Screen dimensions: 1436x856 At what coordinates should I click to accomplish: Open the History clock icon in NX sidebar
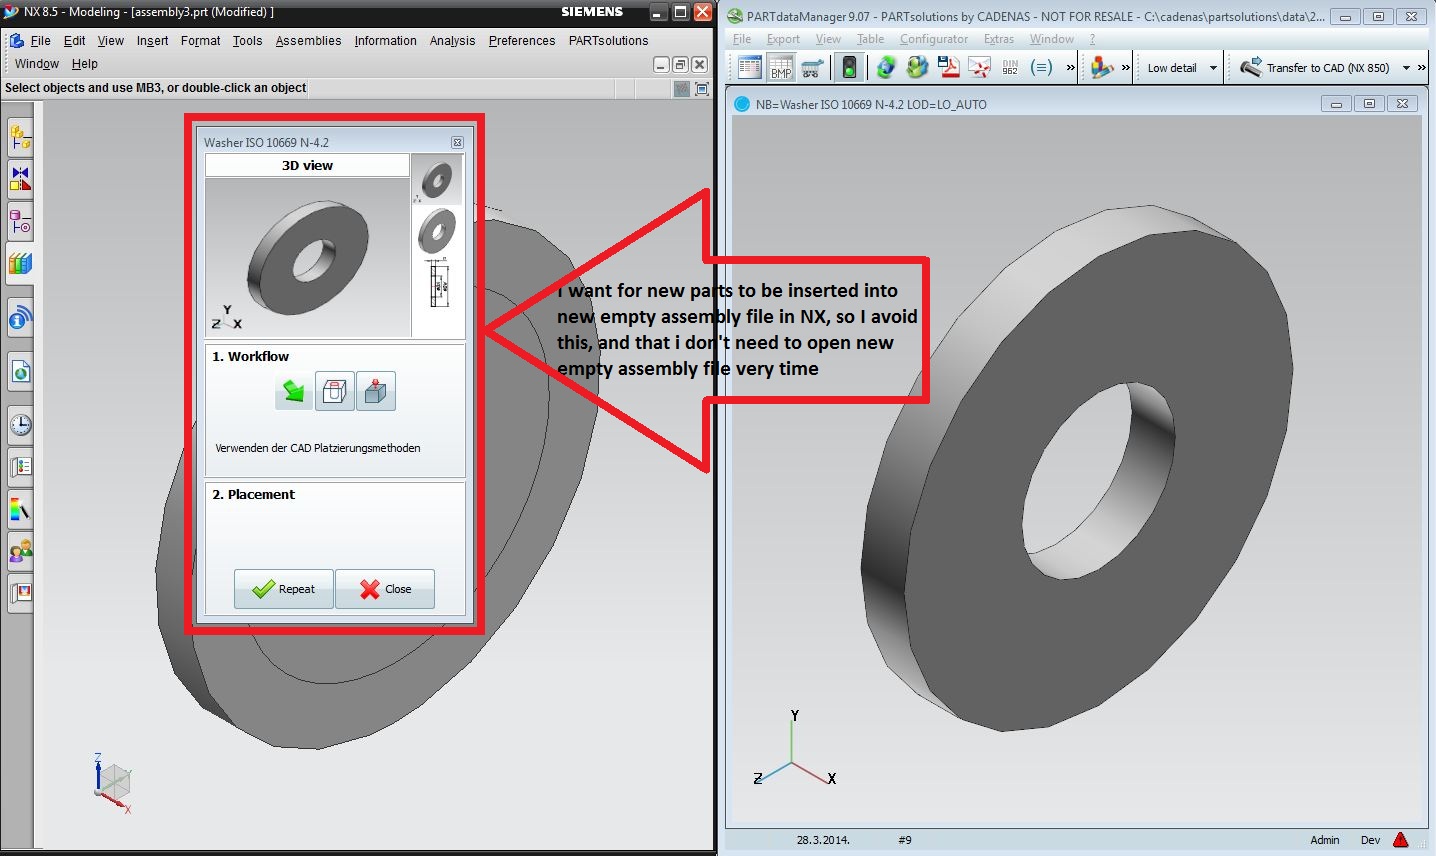20,425
